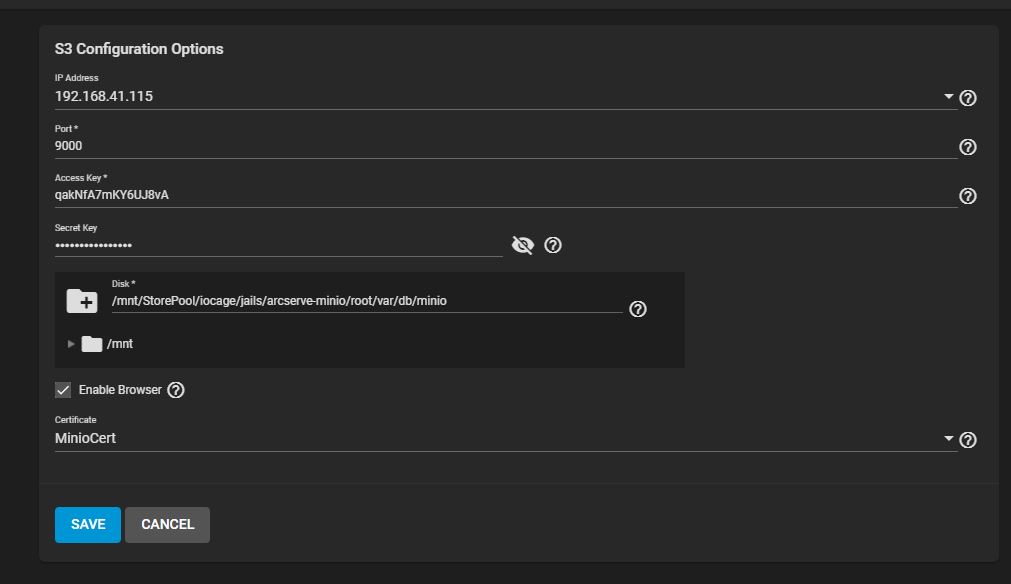The image size is (1011, 584).
Task: Open the IP Address dropdown arrow
Action: coord(948,97)
